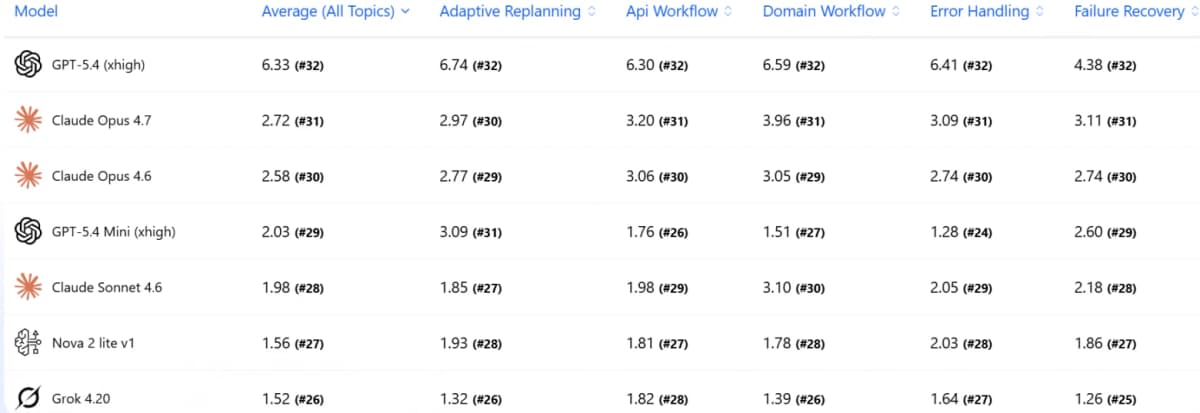The height and width of the screenshot is (413, 1200).
Task: Click the 1.51 (#27) Domain Workflow cell
Action: (x=794, y=232)
